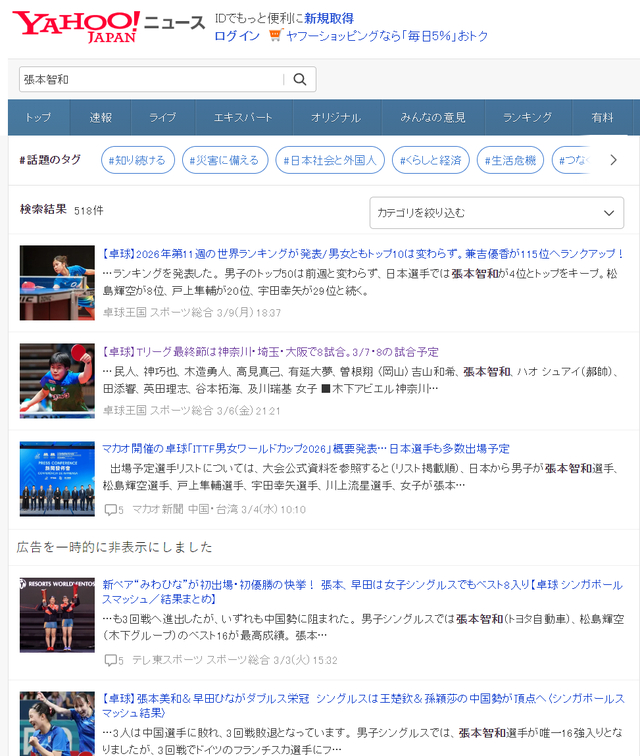640x756 pixels.
Task: Open the カテゴリを絞り込む dropdown
Action: pyautogui.click(x=496, y=213)
